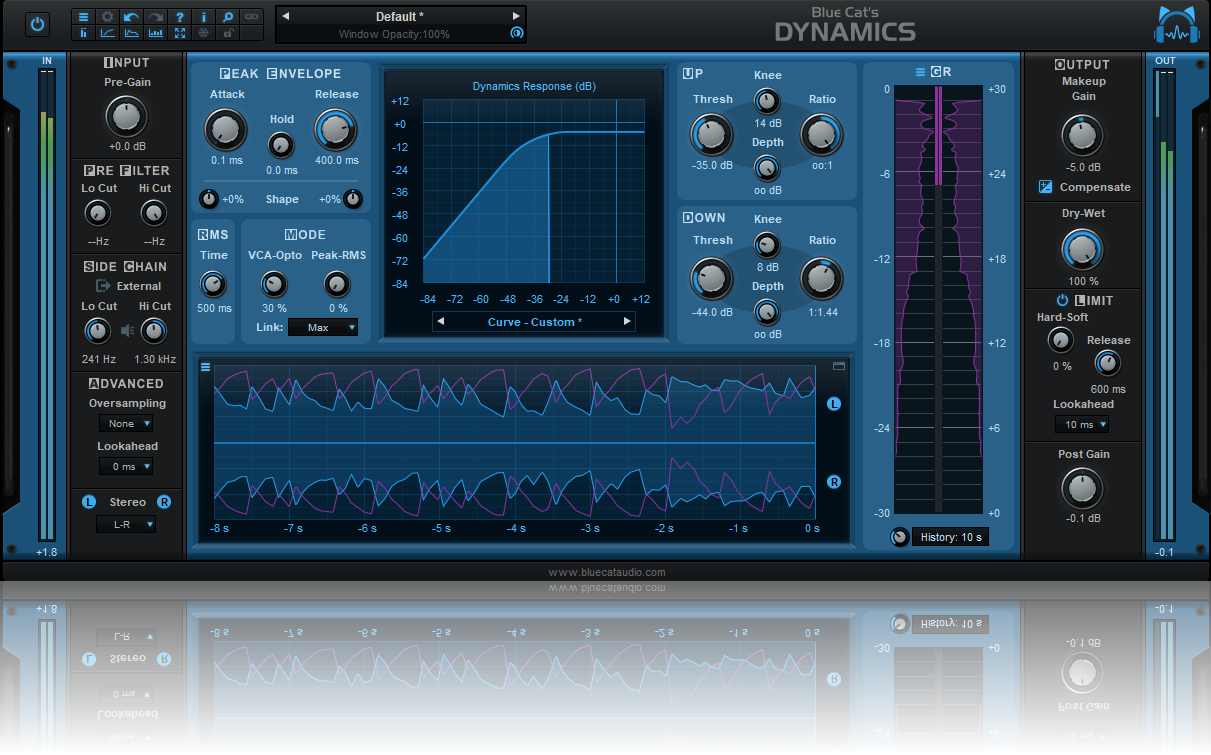
Task: Open the hamburger menu in the toolbar
Action: 83,16
